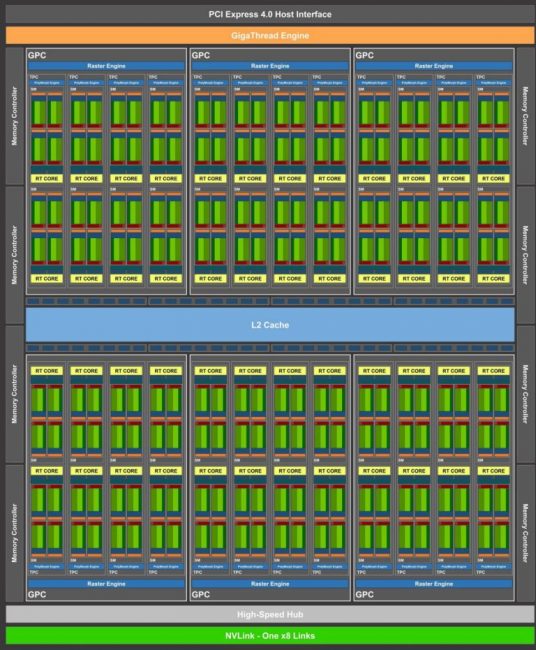Click the Raster Engine bar in top-right GPC
This screenshot has width=536, height=650.
434,66
